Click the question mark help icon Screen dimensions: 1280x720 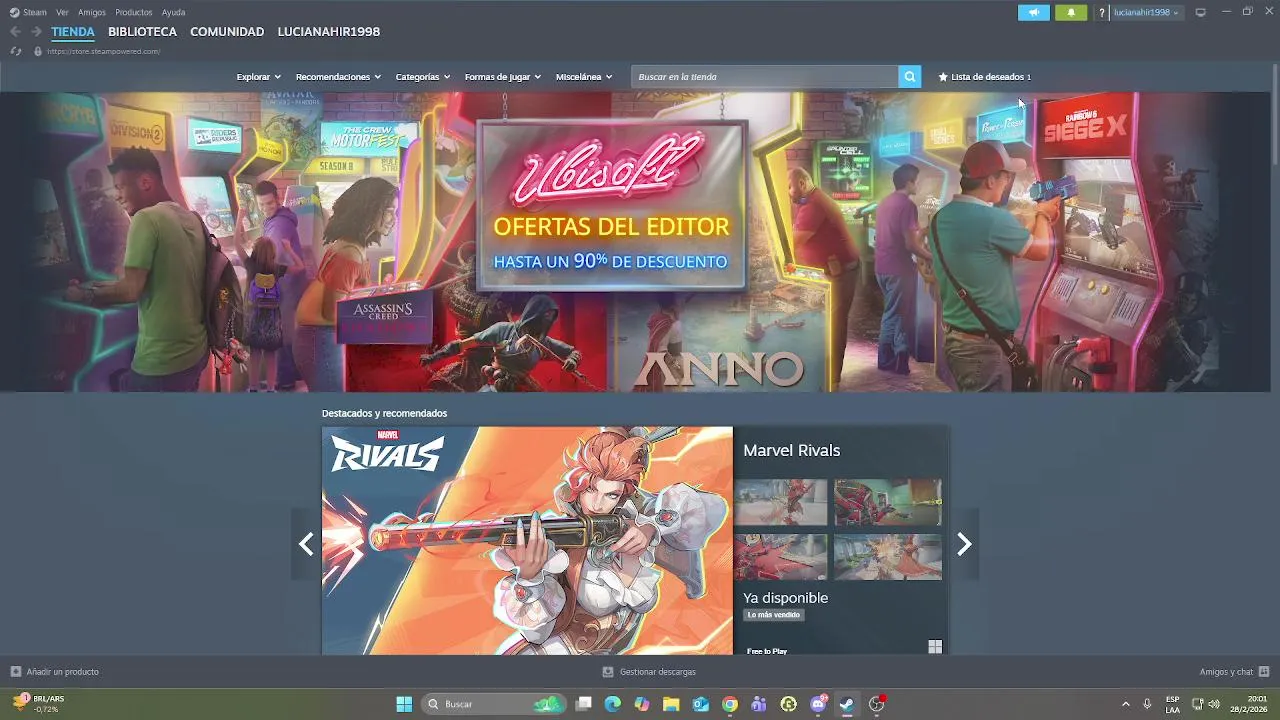pyautogui.click(x=1102, y=13)
